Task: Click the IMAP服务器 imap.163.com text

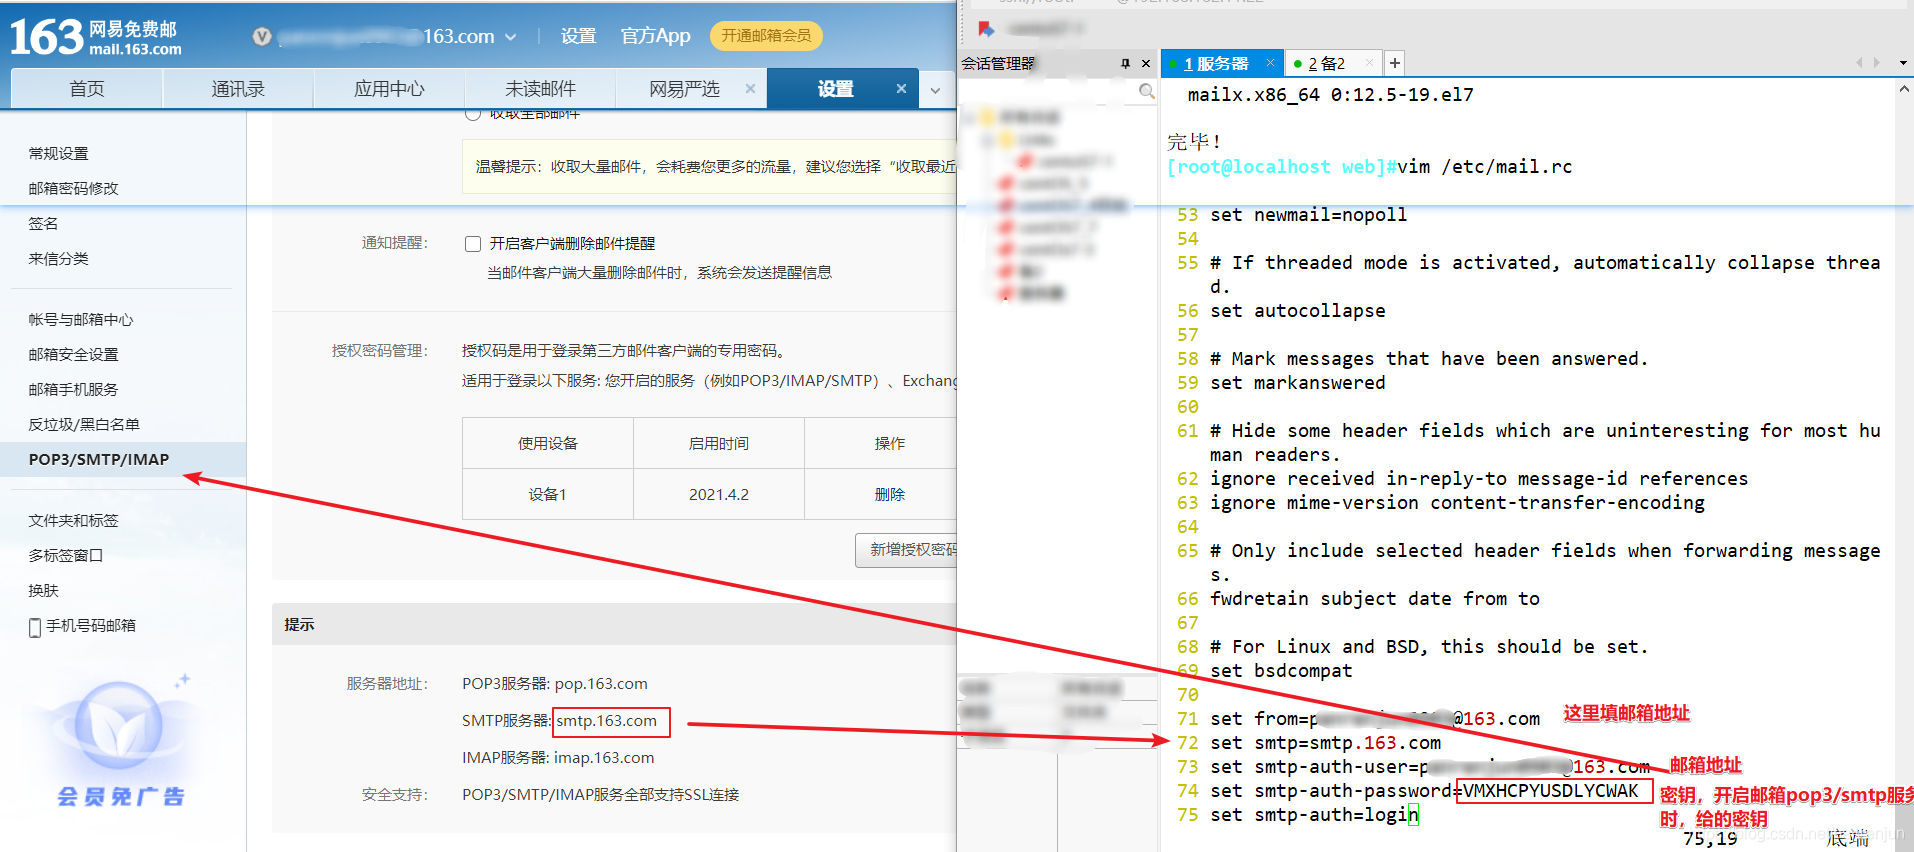Action: click(558, 757)
